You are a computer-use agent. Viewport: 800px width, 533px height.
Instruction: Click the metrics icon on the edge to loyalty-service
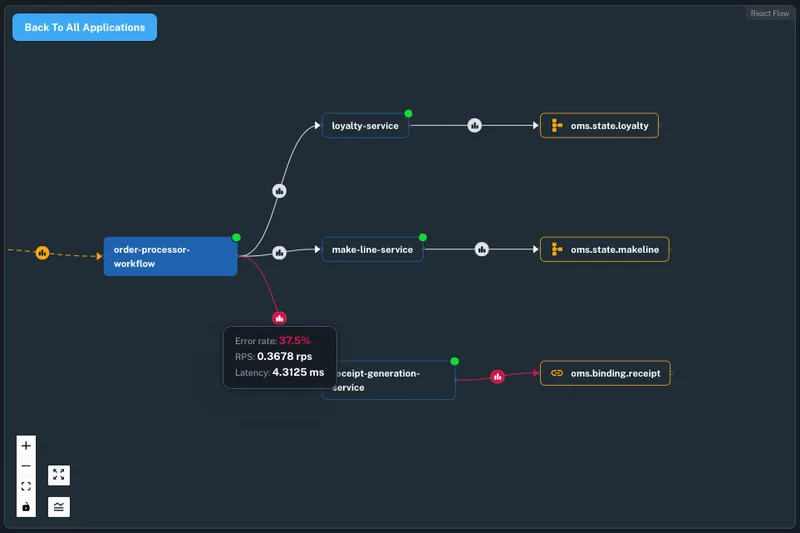click(280, 190)
